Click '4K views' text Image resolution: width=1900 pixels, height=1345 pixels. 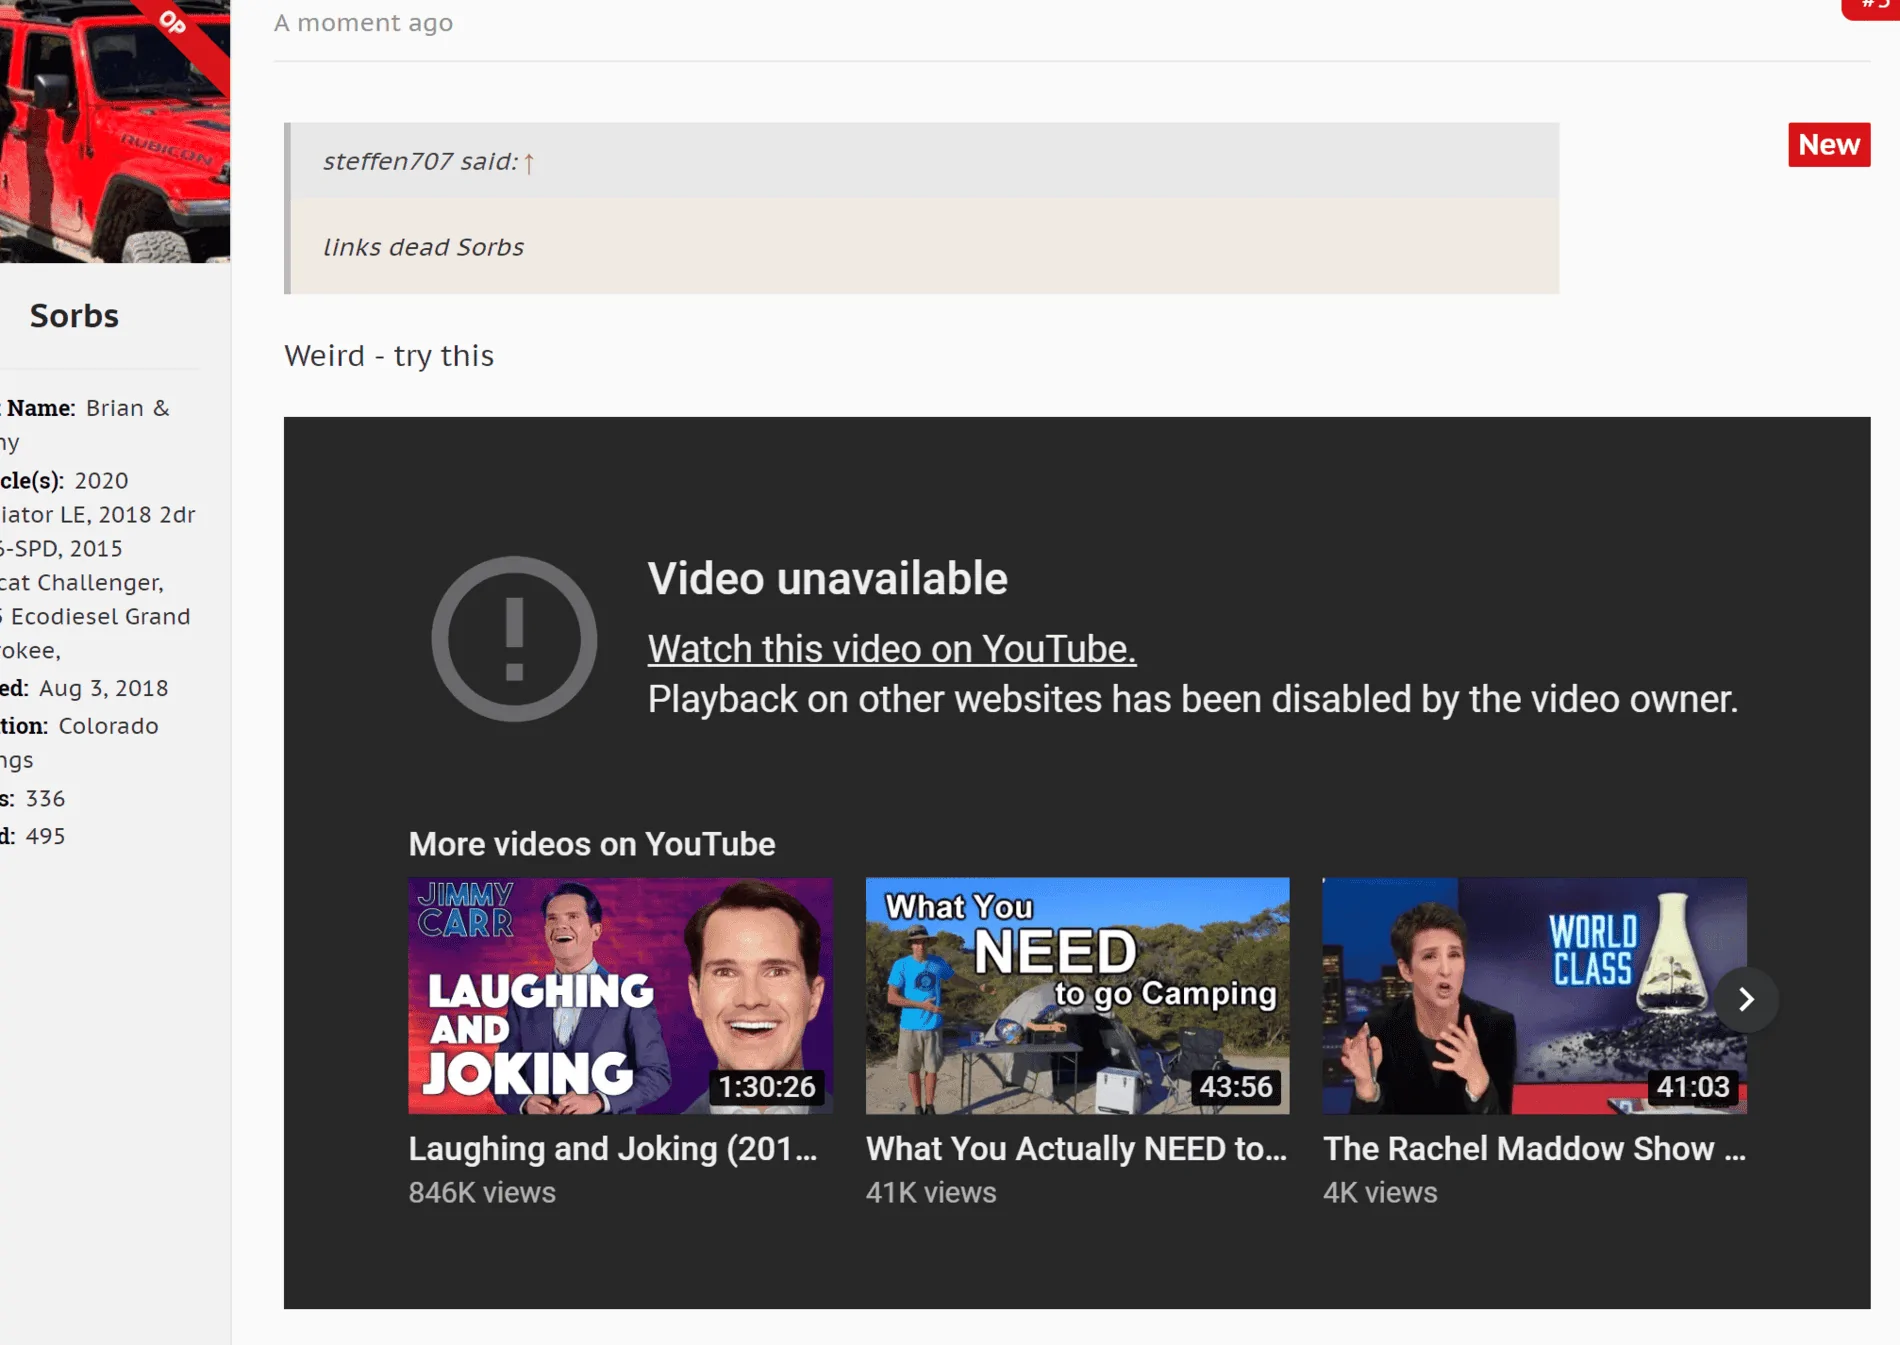(x=1380, y=1193)
